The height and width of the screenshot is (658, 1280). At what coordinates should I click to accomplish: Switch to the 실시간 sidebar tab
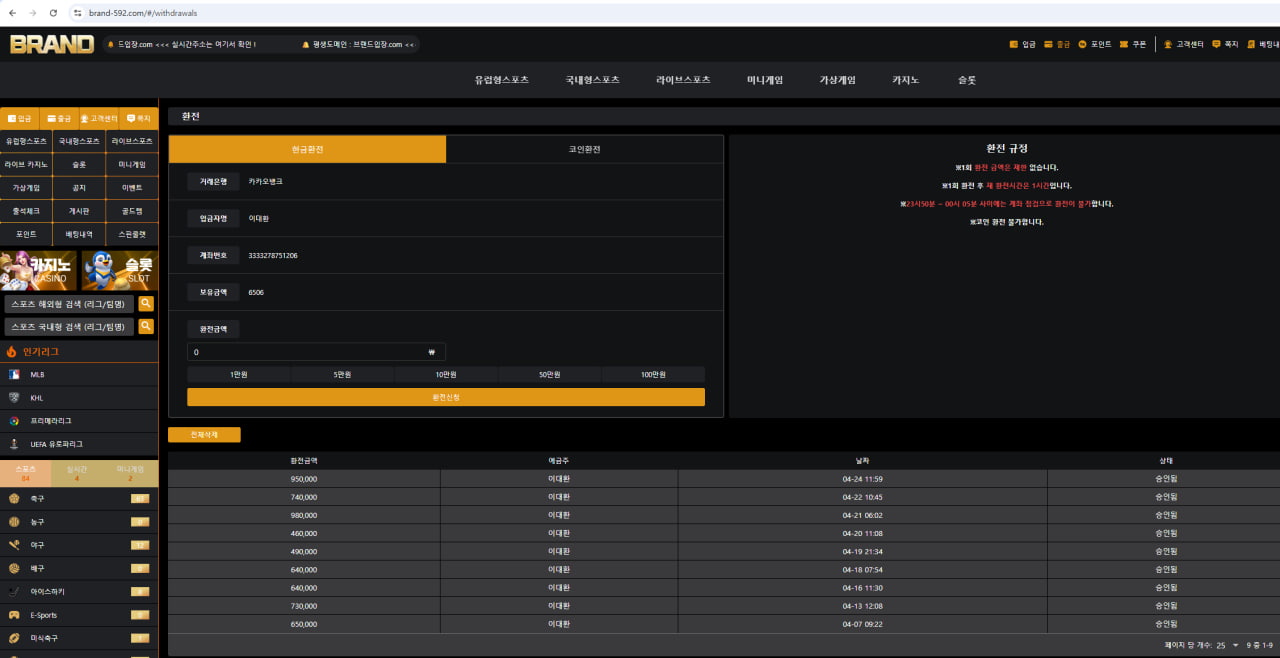click(x=77, y=473)
